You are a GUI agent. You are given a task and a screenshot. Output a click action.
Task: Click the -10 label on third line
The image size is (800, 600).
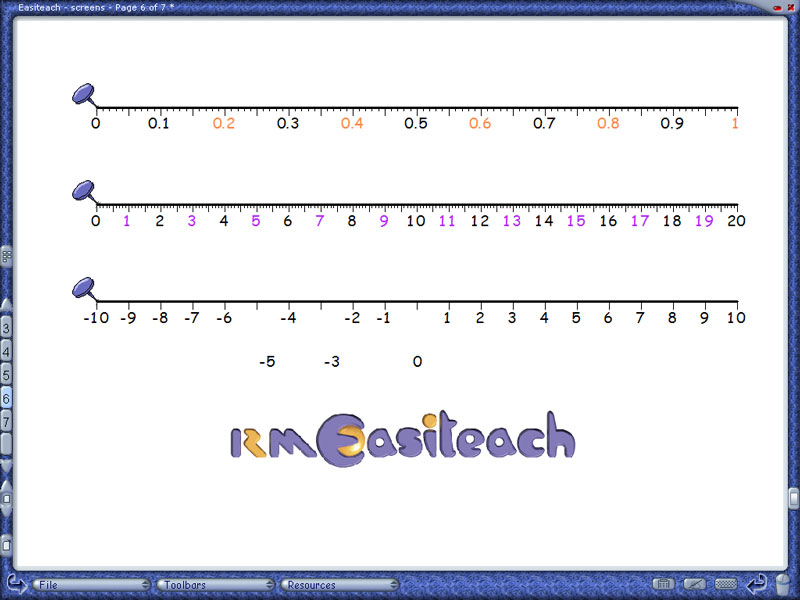(96, 318)
